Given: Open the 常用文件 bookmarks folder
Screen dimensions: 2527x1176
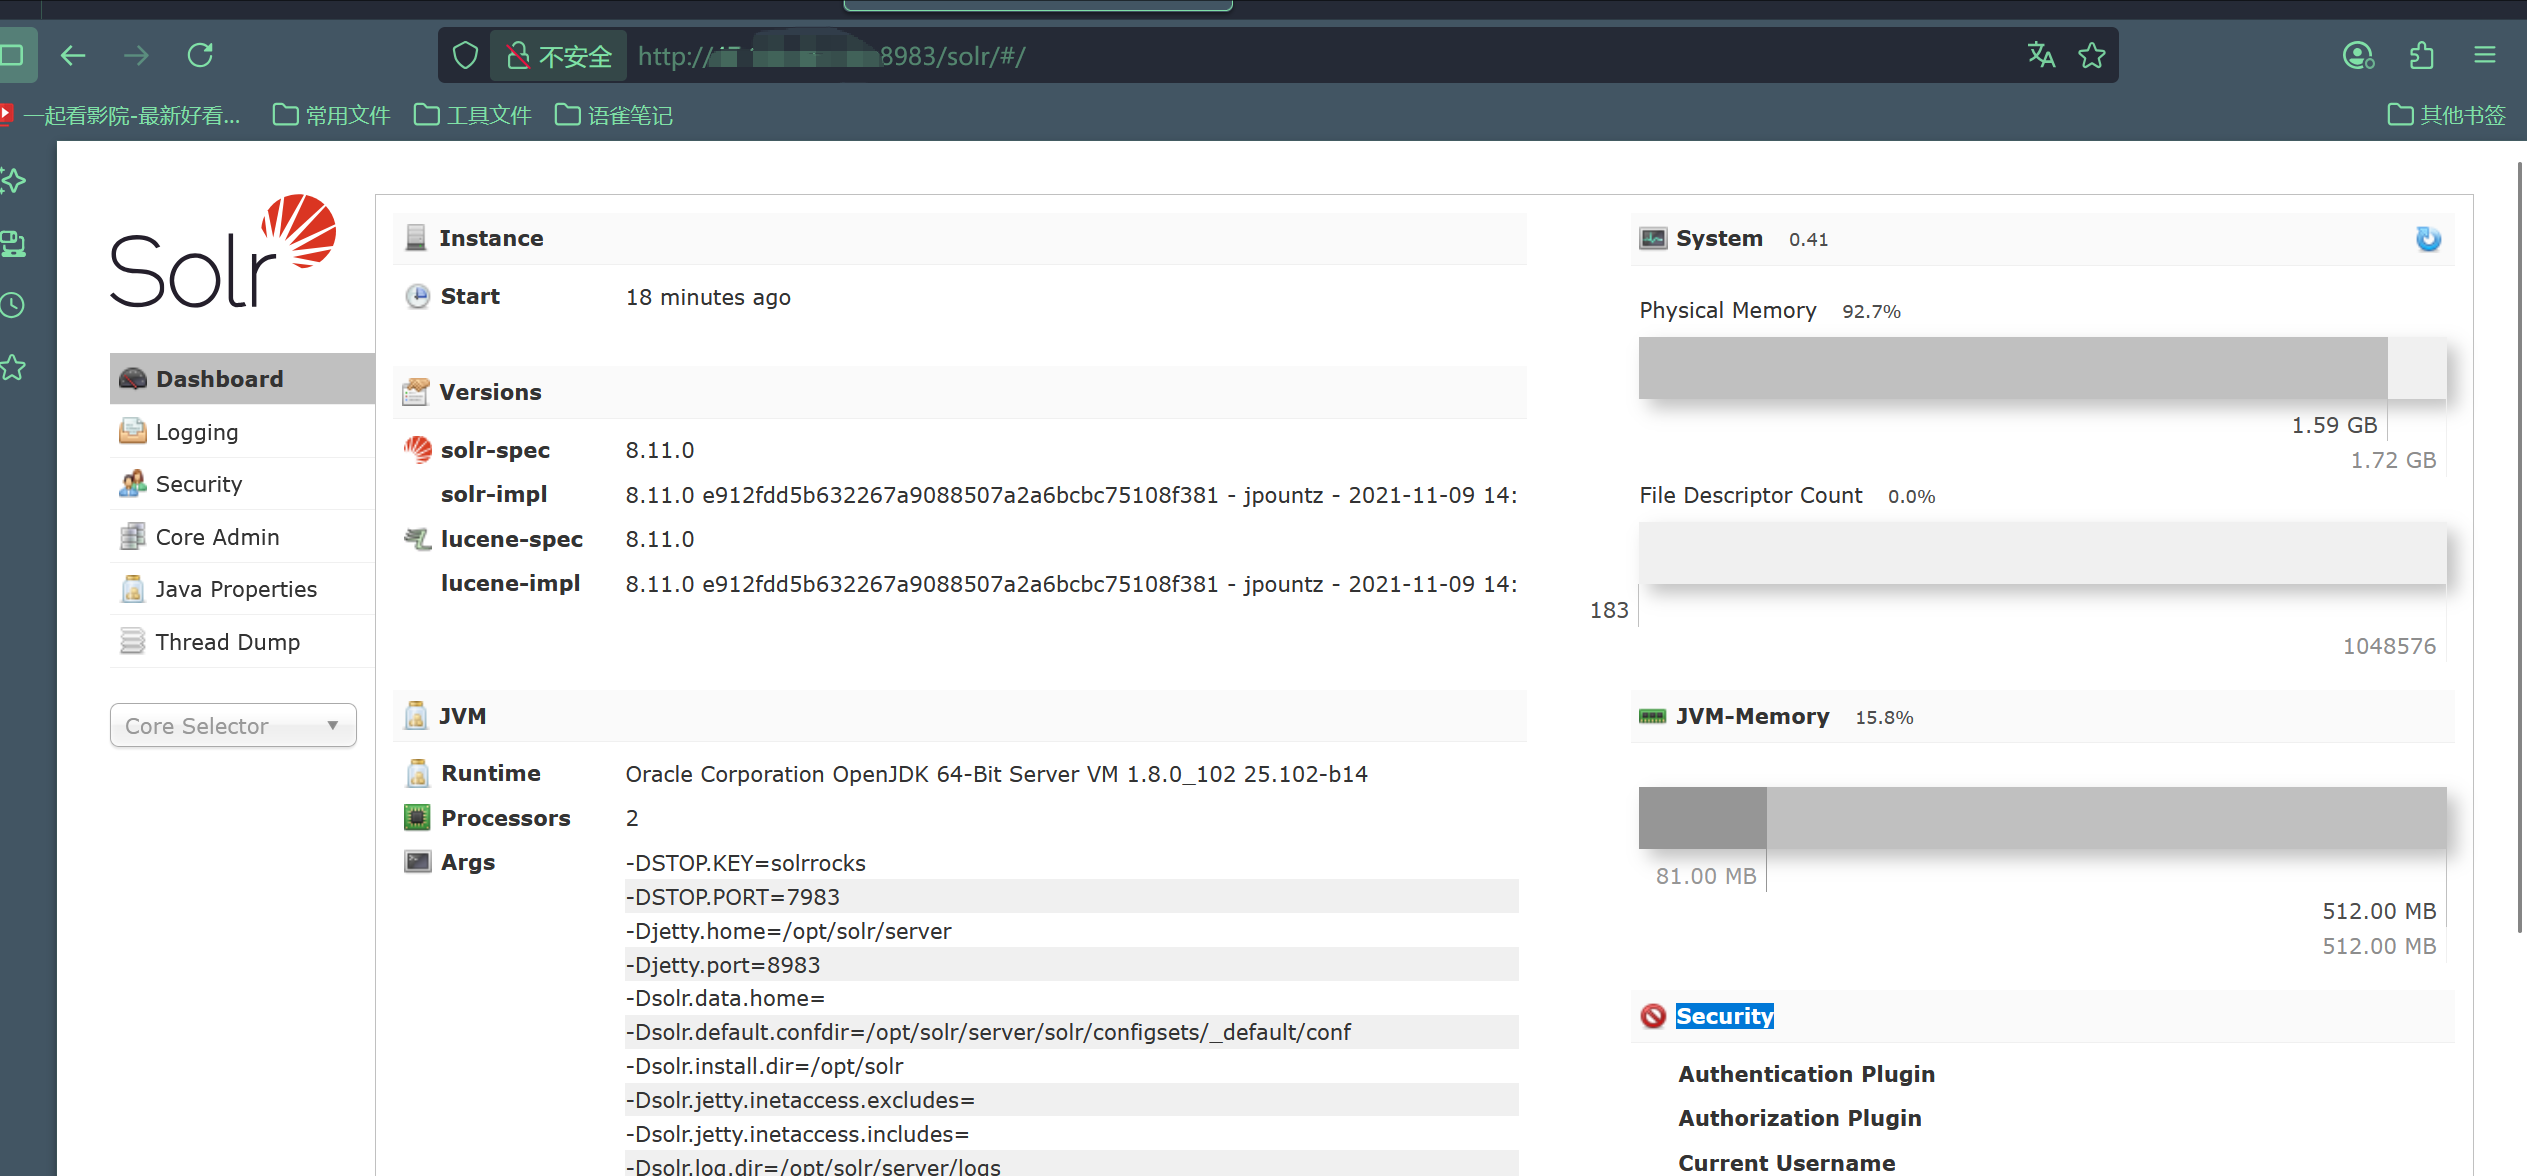Looking at the screenshot, I should tap(331, 115).
